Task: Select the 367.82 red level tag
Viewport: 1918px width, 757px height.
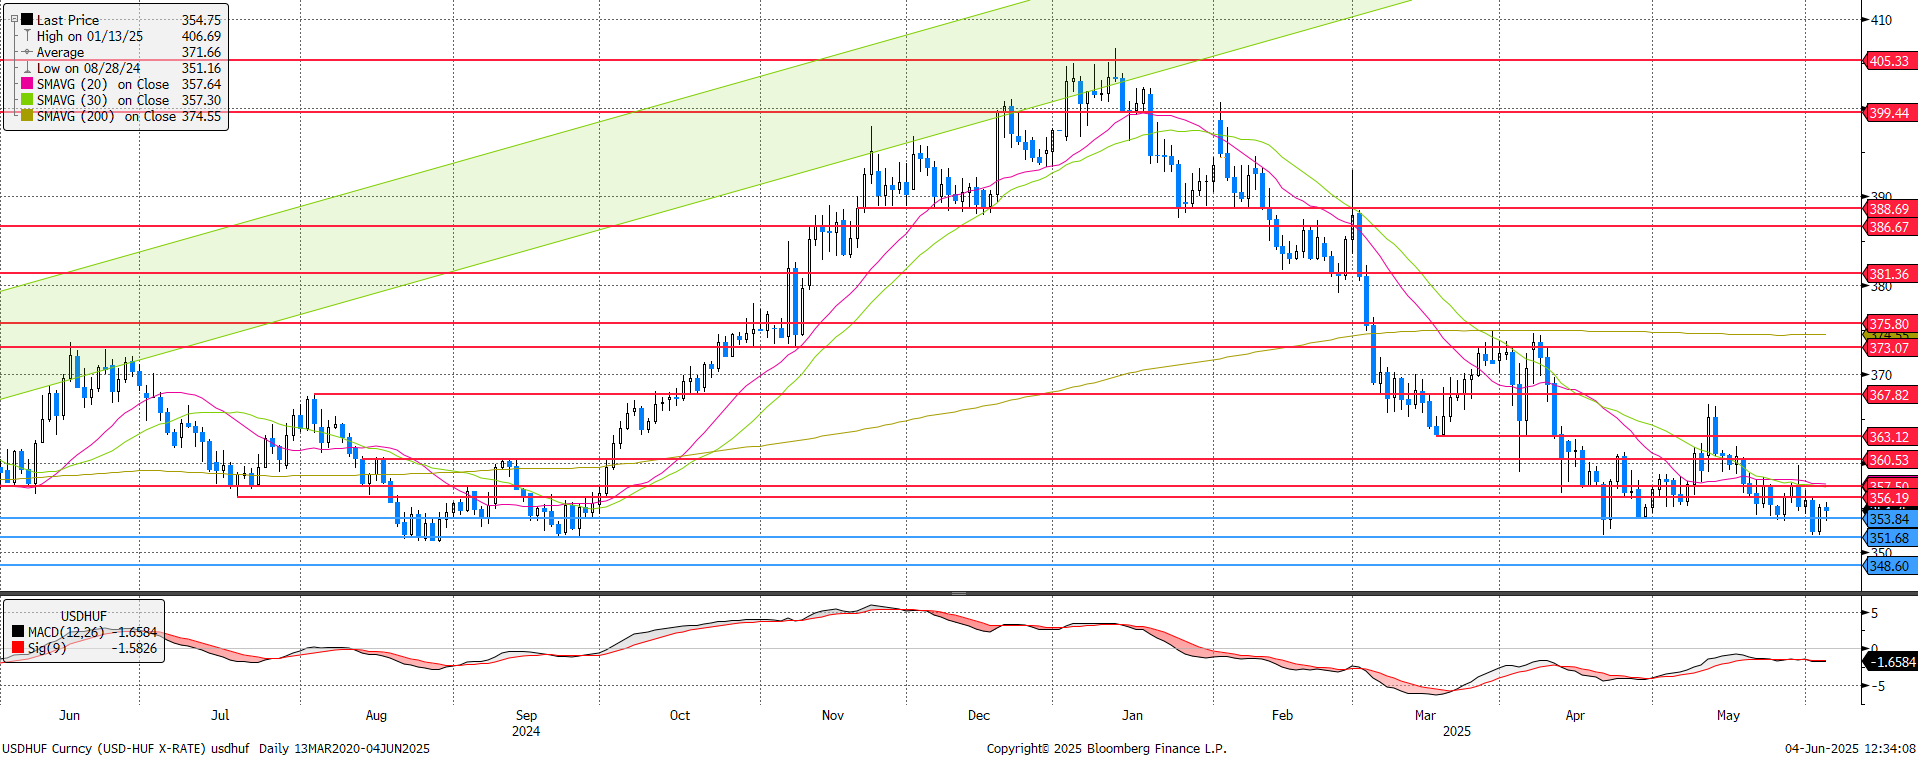Action: tap(1888, 395)
